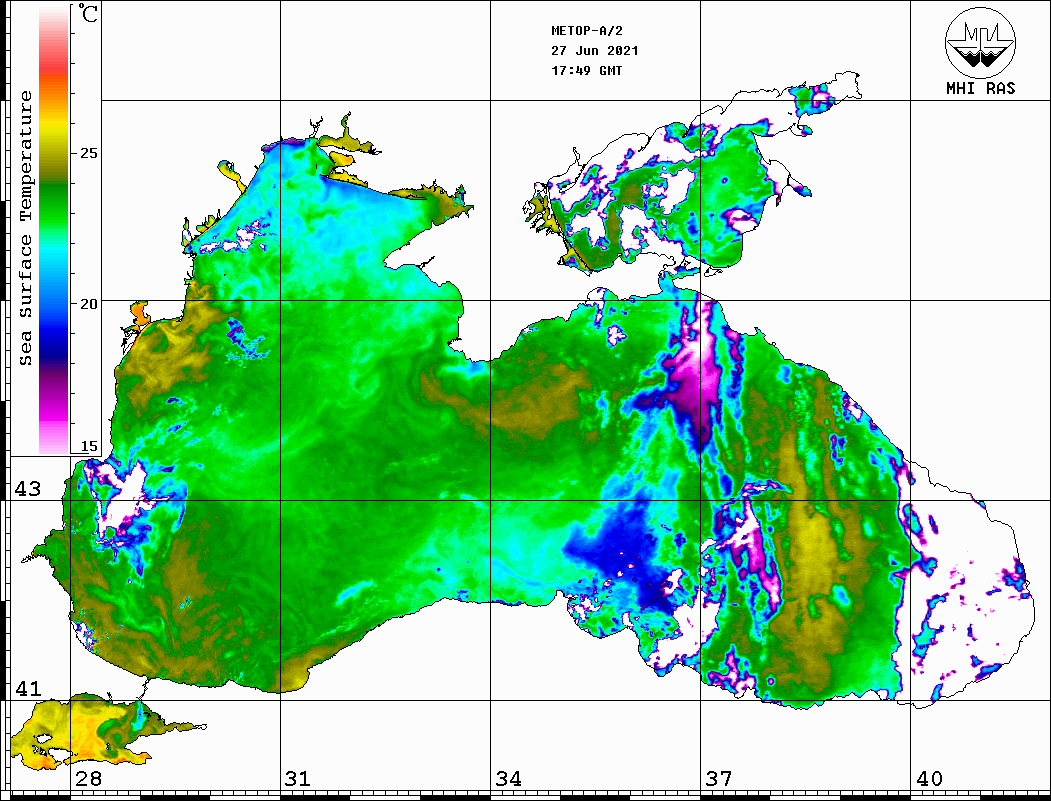Click the longitude label '40'
The width and height of the screenshot is (1051, 801).
tap(929, 778)
